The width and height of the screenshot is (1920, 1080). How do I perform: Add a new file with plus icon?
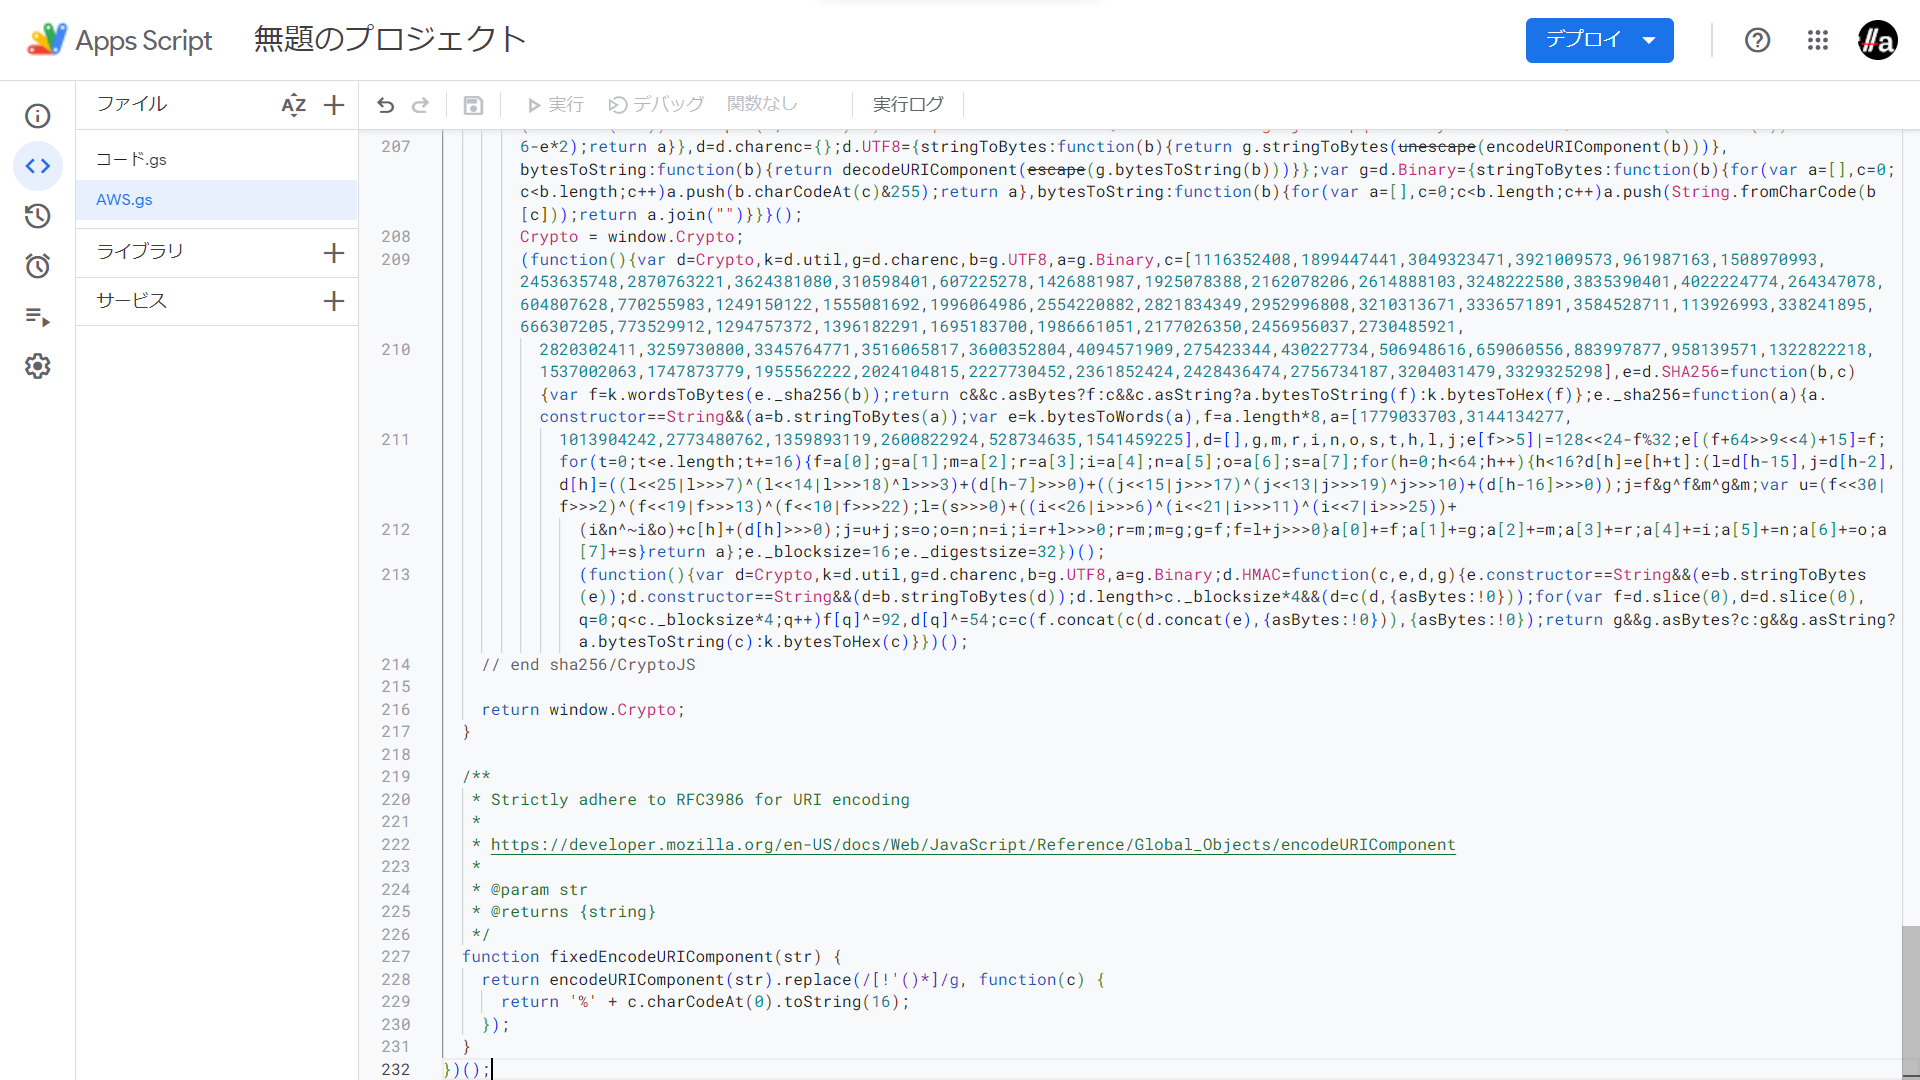point(334,105)
